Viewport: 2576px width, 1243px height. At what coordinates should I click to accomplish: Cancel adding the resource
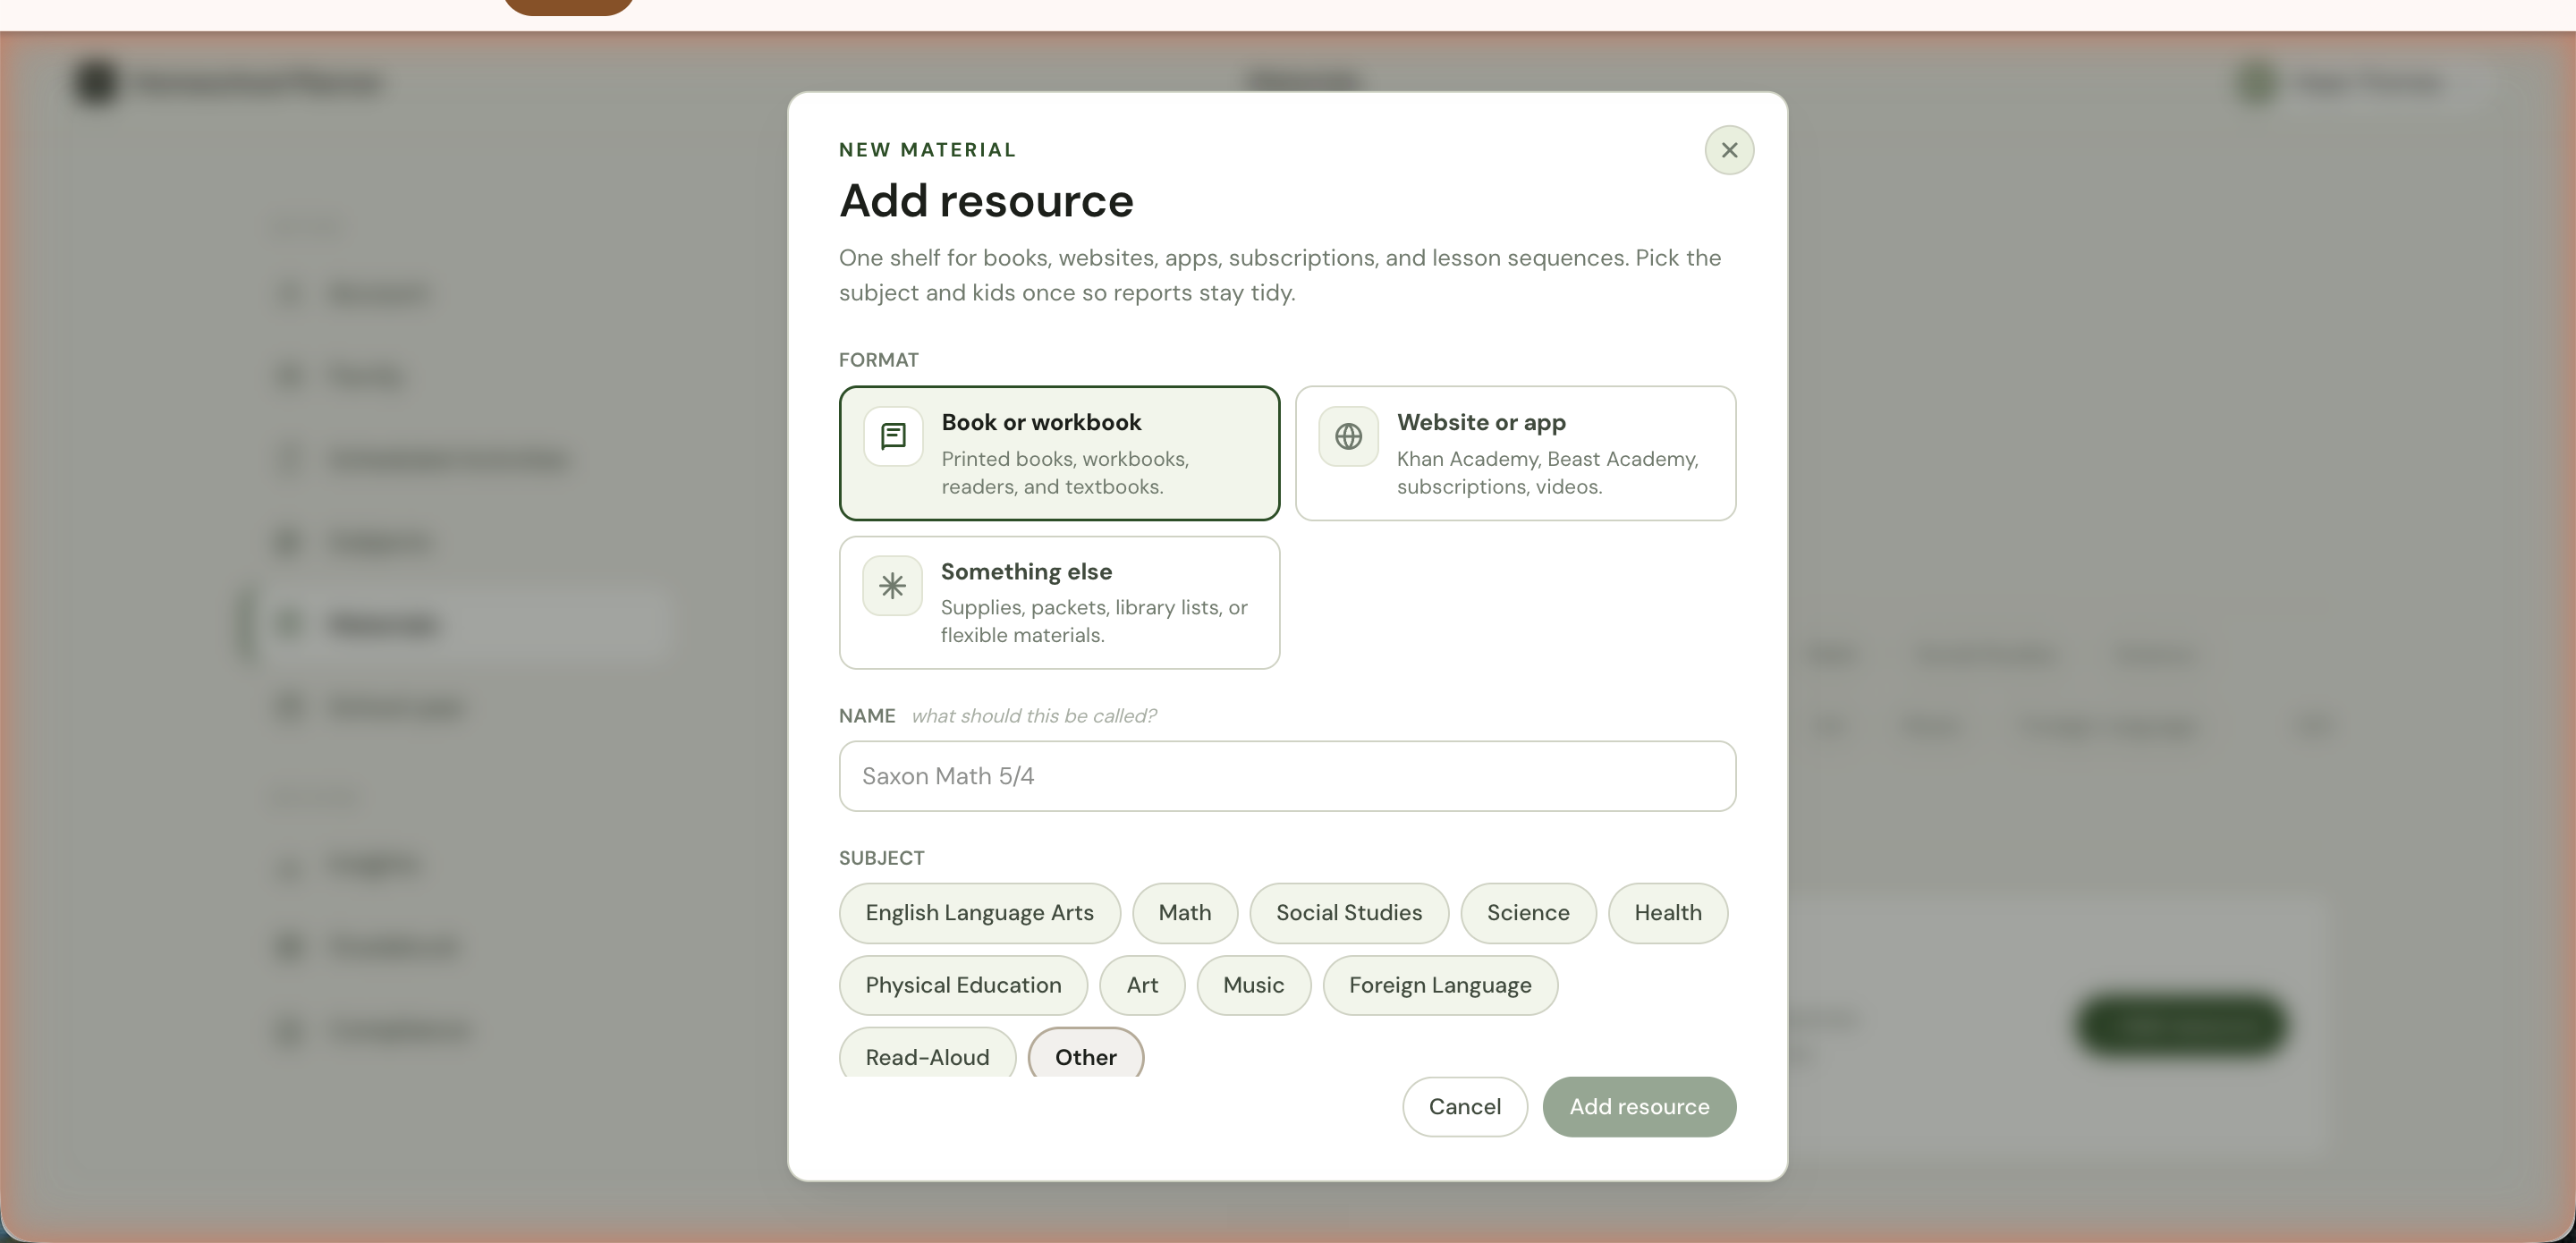point(1464,1106)
